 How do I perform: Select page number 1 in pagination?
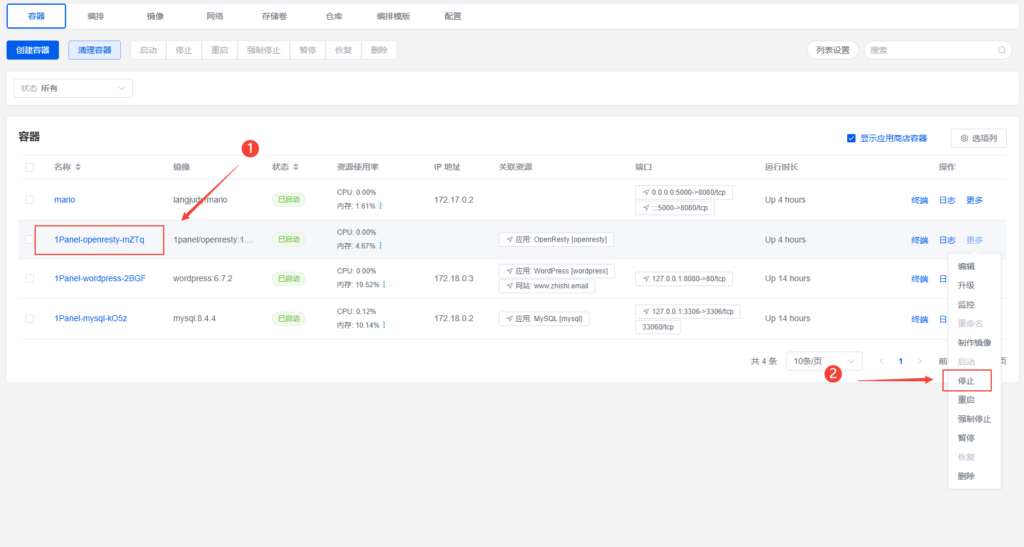(901, 361)
